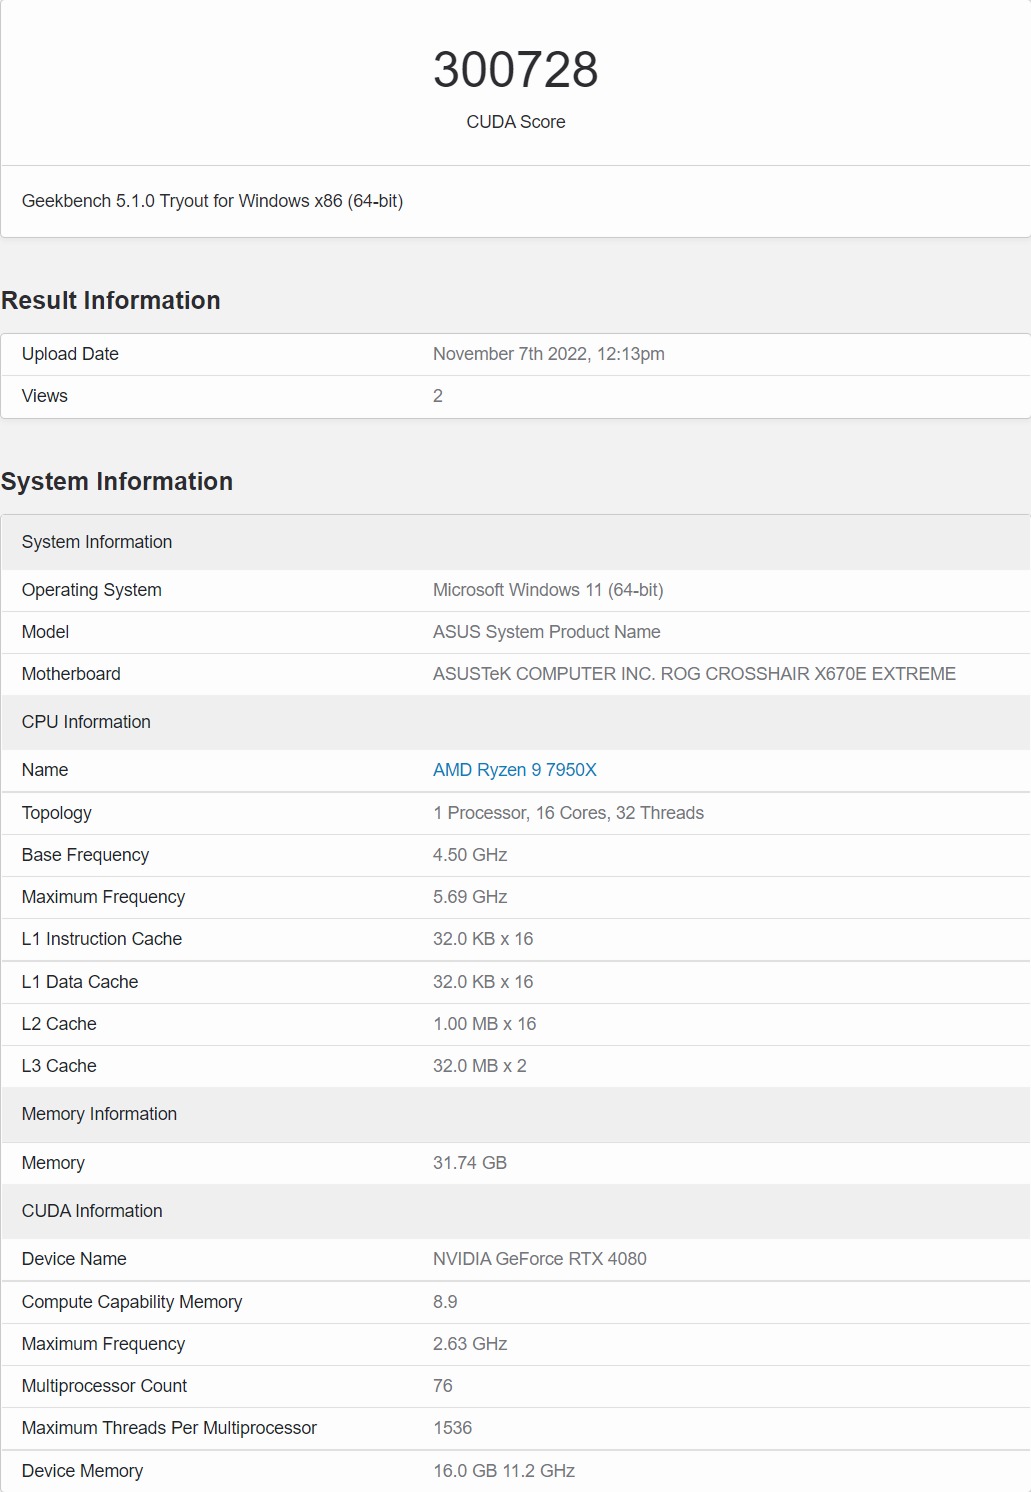Screen dimensions: 1031x1492
Task: Select '1 Processor, 16 Cores, 32 Threads' value
Action: 568,813
